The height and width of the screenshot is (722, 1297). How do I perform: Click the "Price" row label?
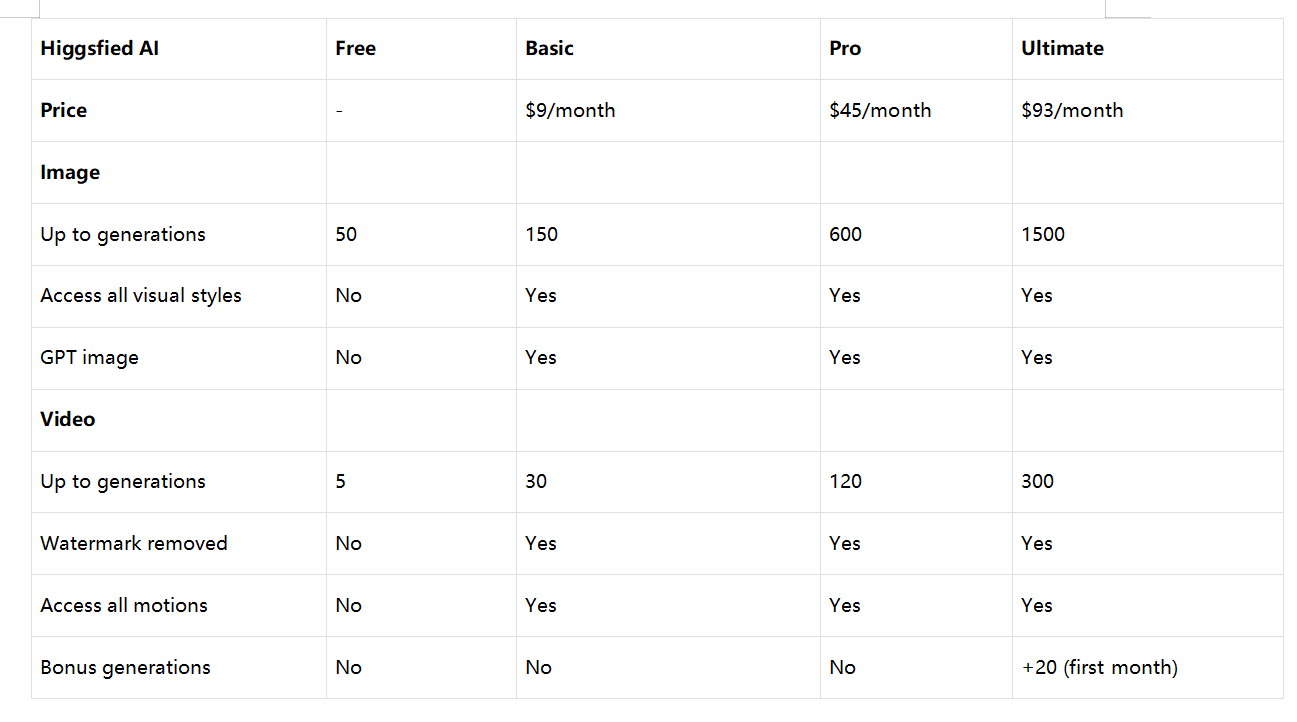[x=63, y=111]
